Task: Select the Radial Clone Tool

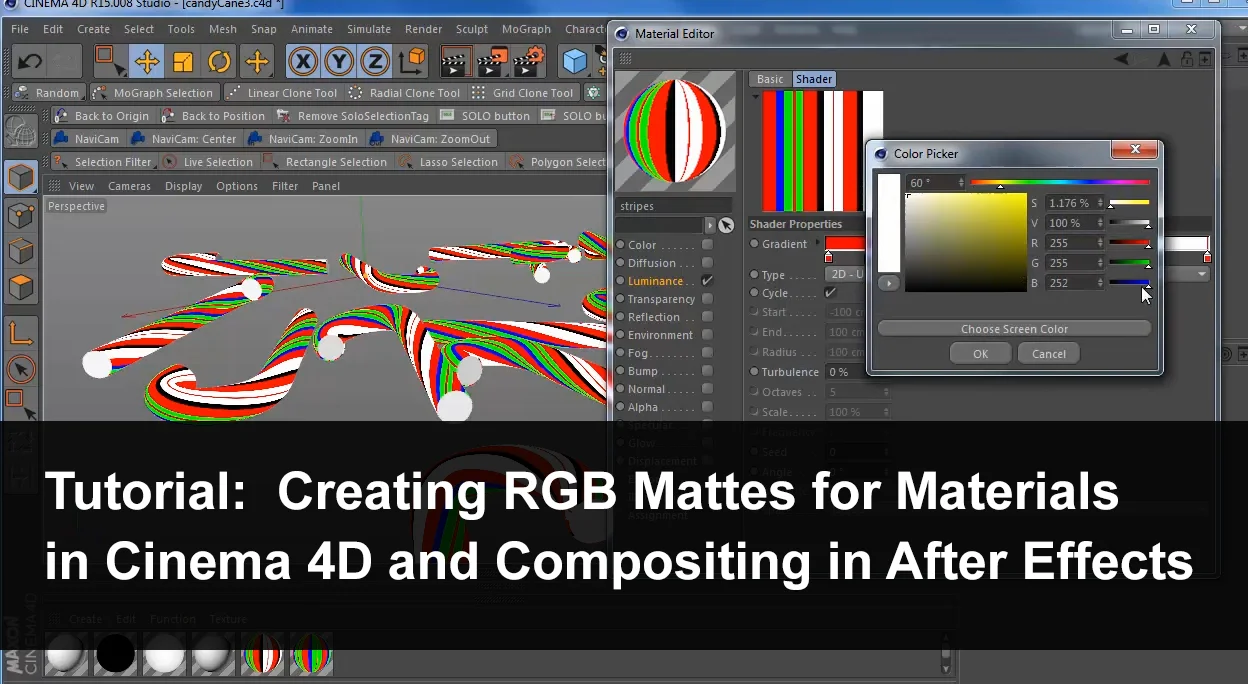Action: (404, 93)
